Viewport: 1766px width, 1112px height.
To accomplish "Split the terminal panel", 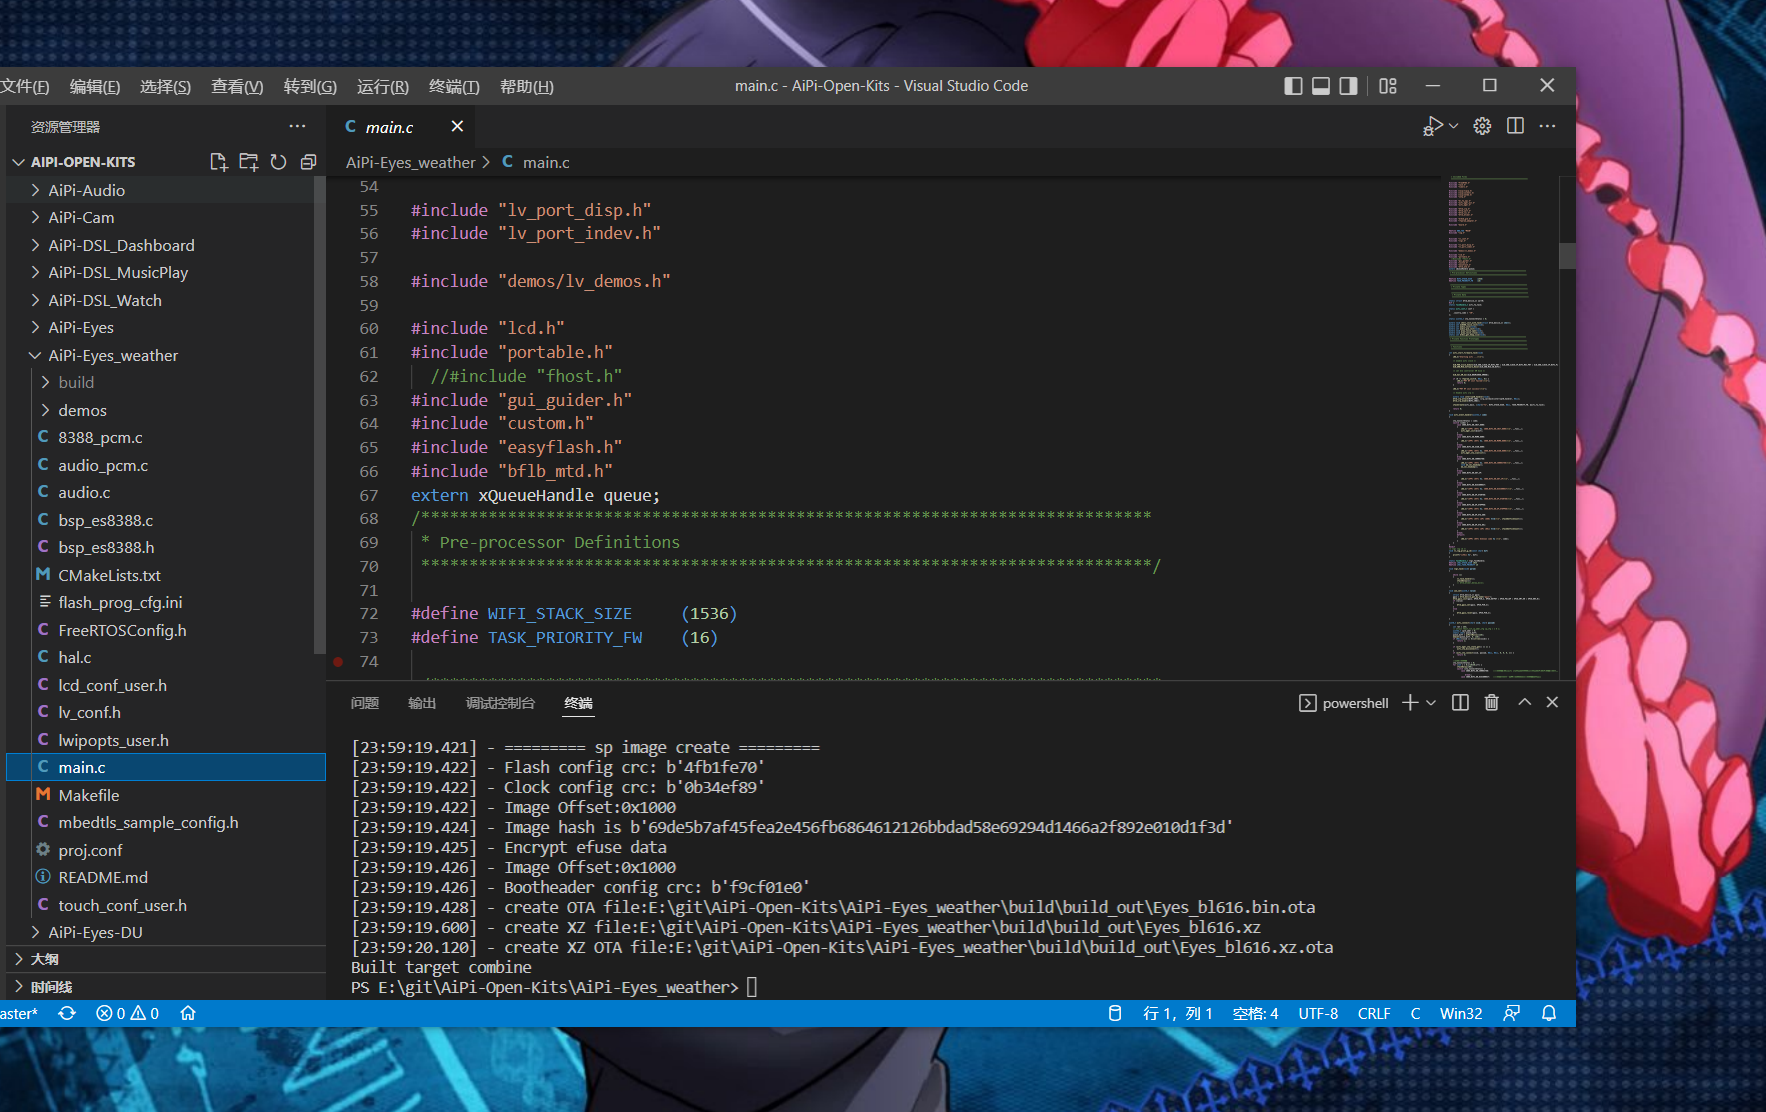I will click(x=1460, y=703).
